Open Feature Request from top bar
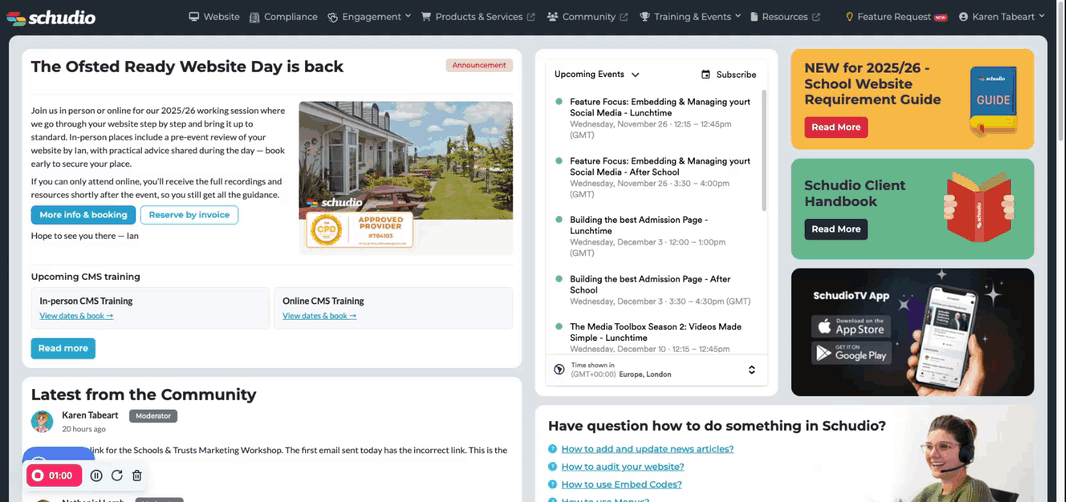 pyautogui.click(x=896, y=17)
